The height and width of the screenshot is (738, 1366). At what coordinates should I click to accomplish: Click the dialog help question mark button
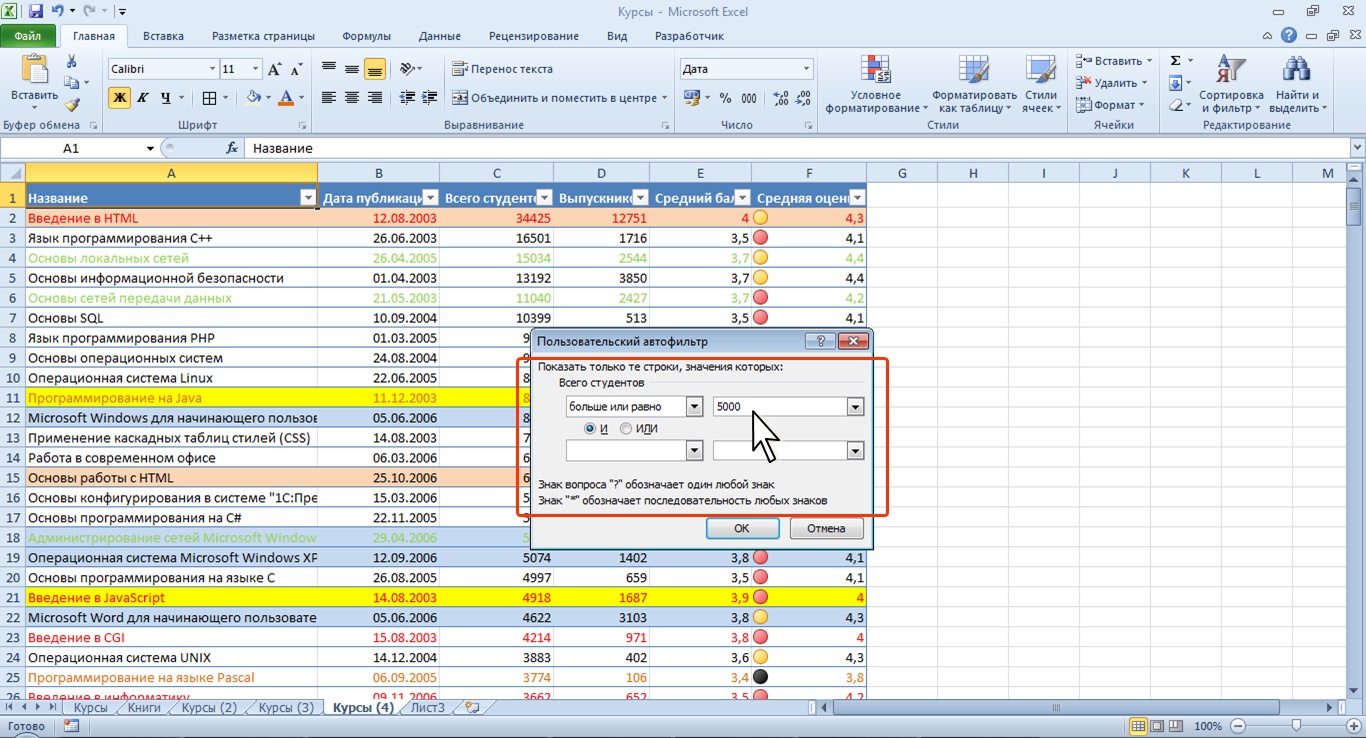(820, 341)
